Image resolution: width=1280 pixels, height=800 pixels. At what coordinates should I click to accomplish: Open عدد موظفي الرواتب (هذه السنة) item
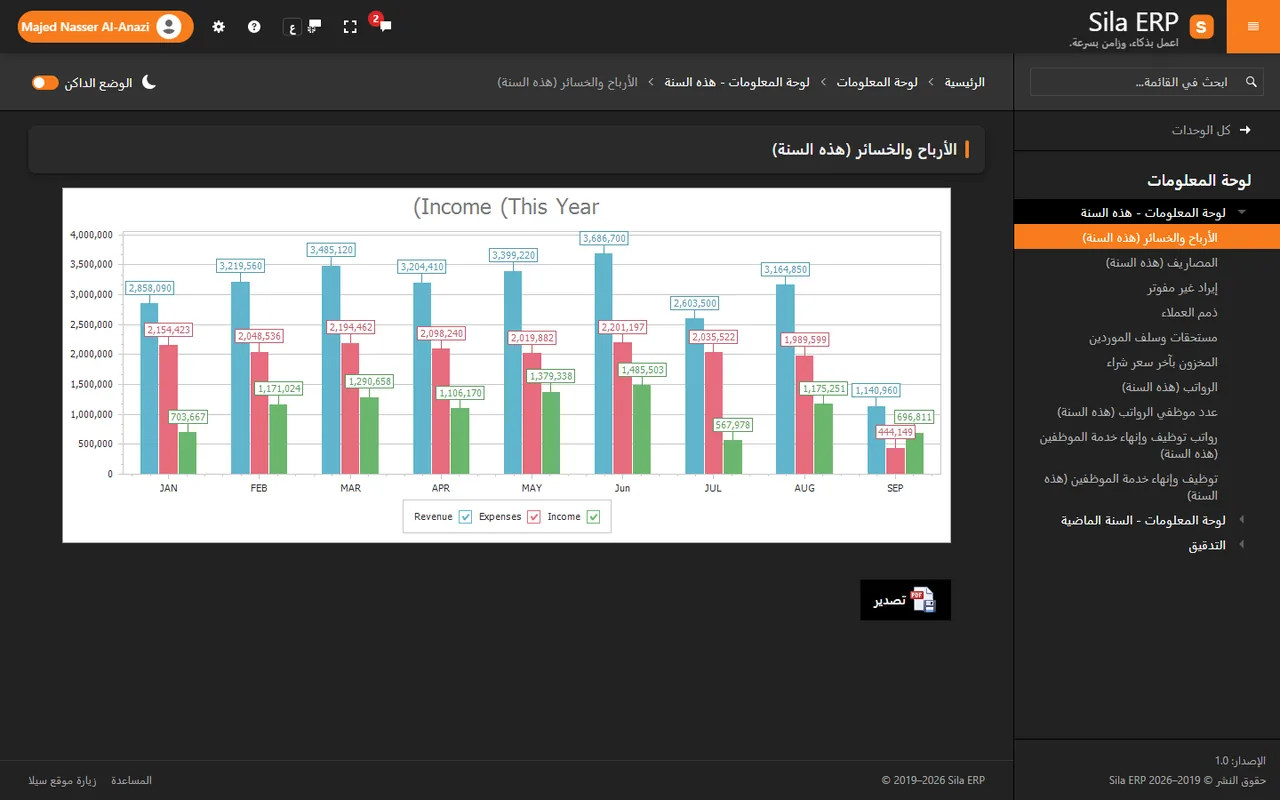[x=1147, y=412]
